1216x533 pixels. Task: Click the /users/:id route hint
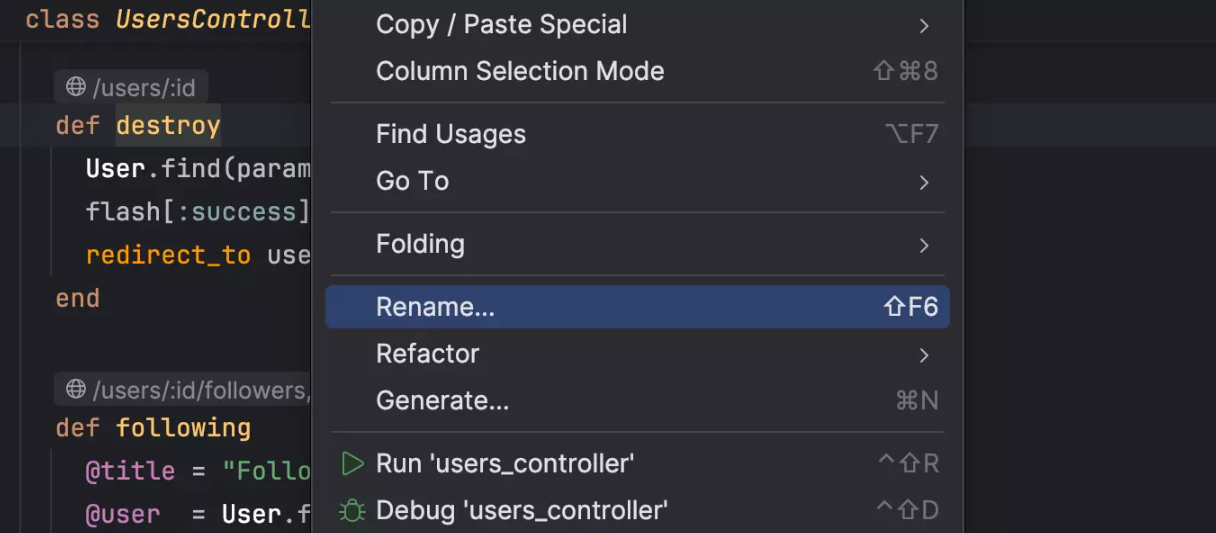[144, 87]
